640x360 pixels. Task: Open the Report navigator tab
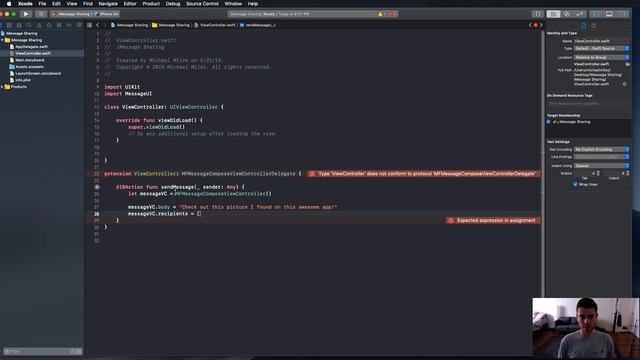(x=79, y=25)
